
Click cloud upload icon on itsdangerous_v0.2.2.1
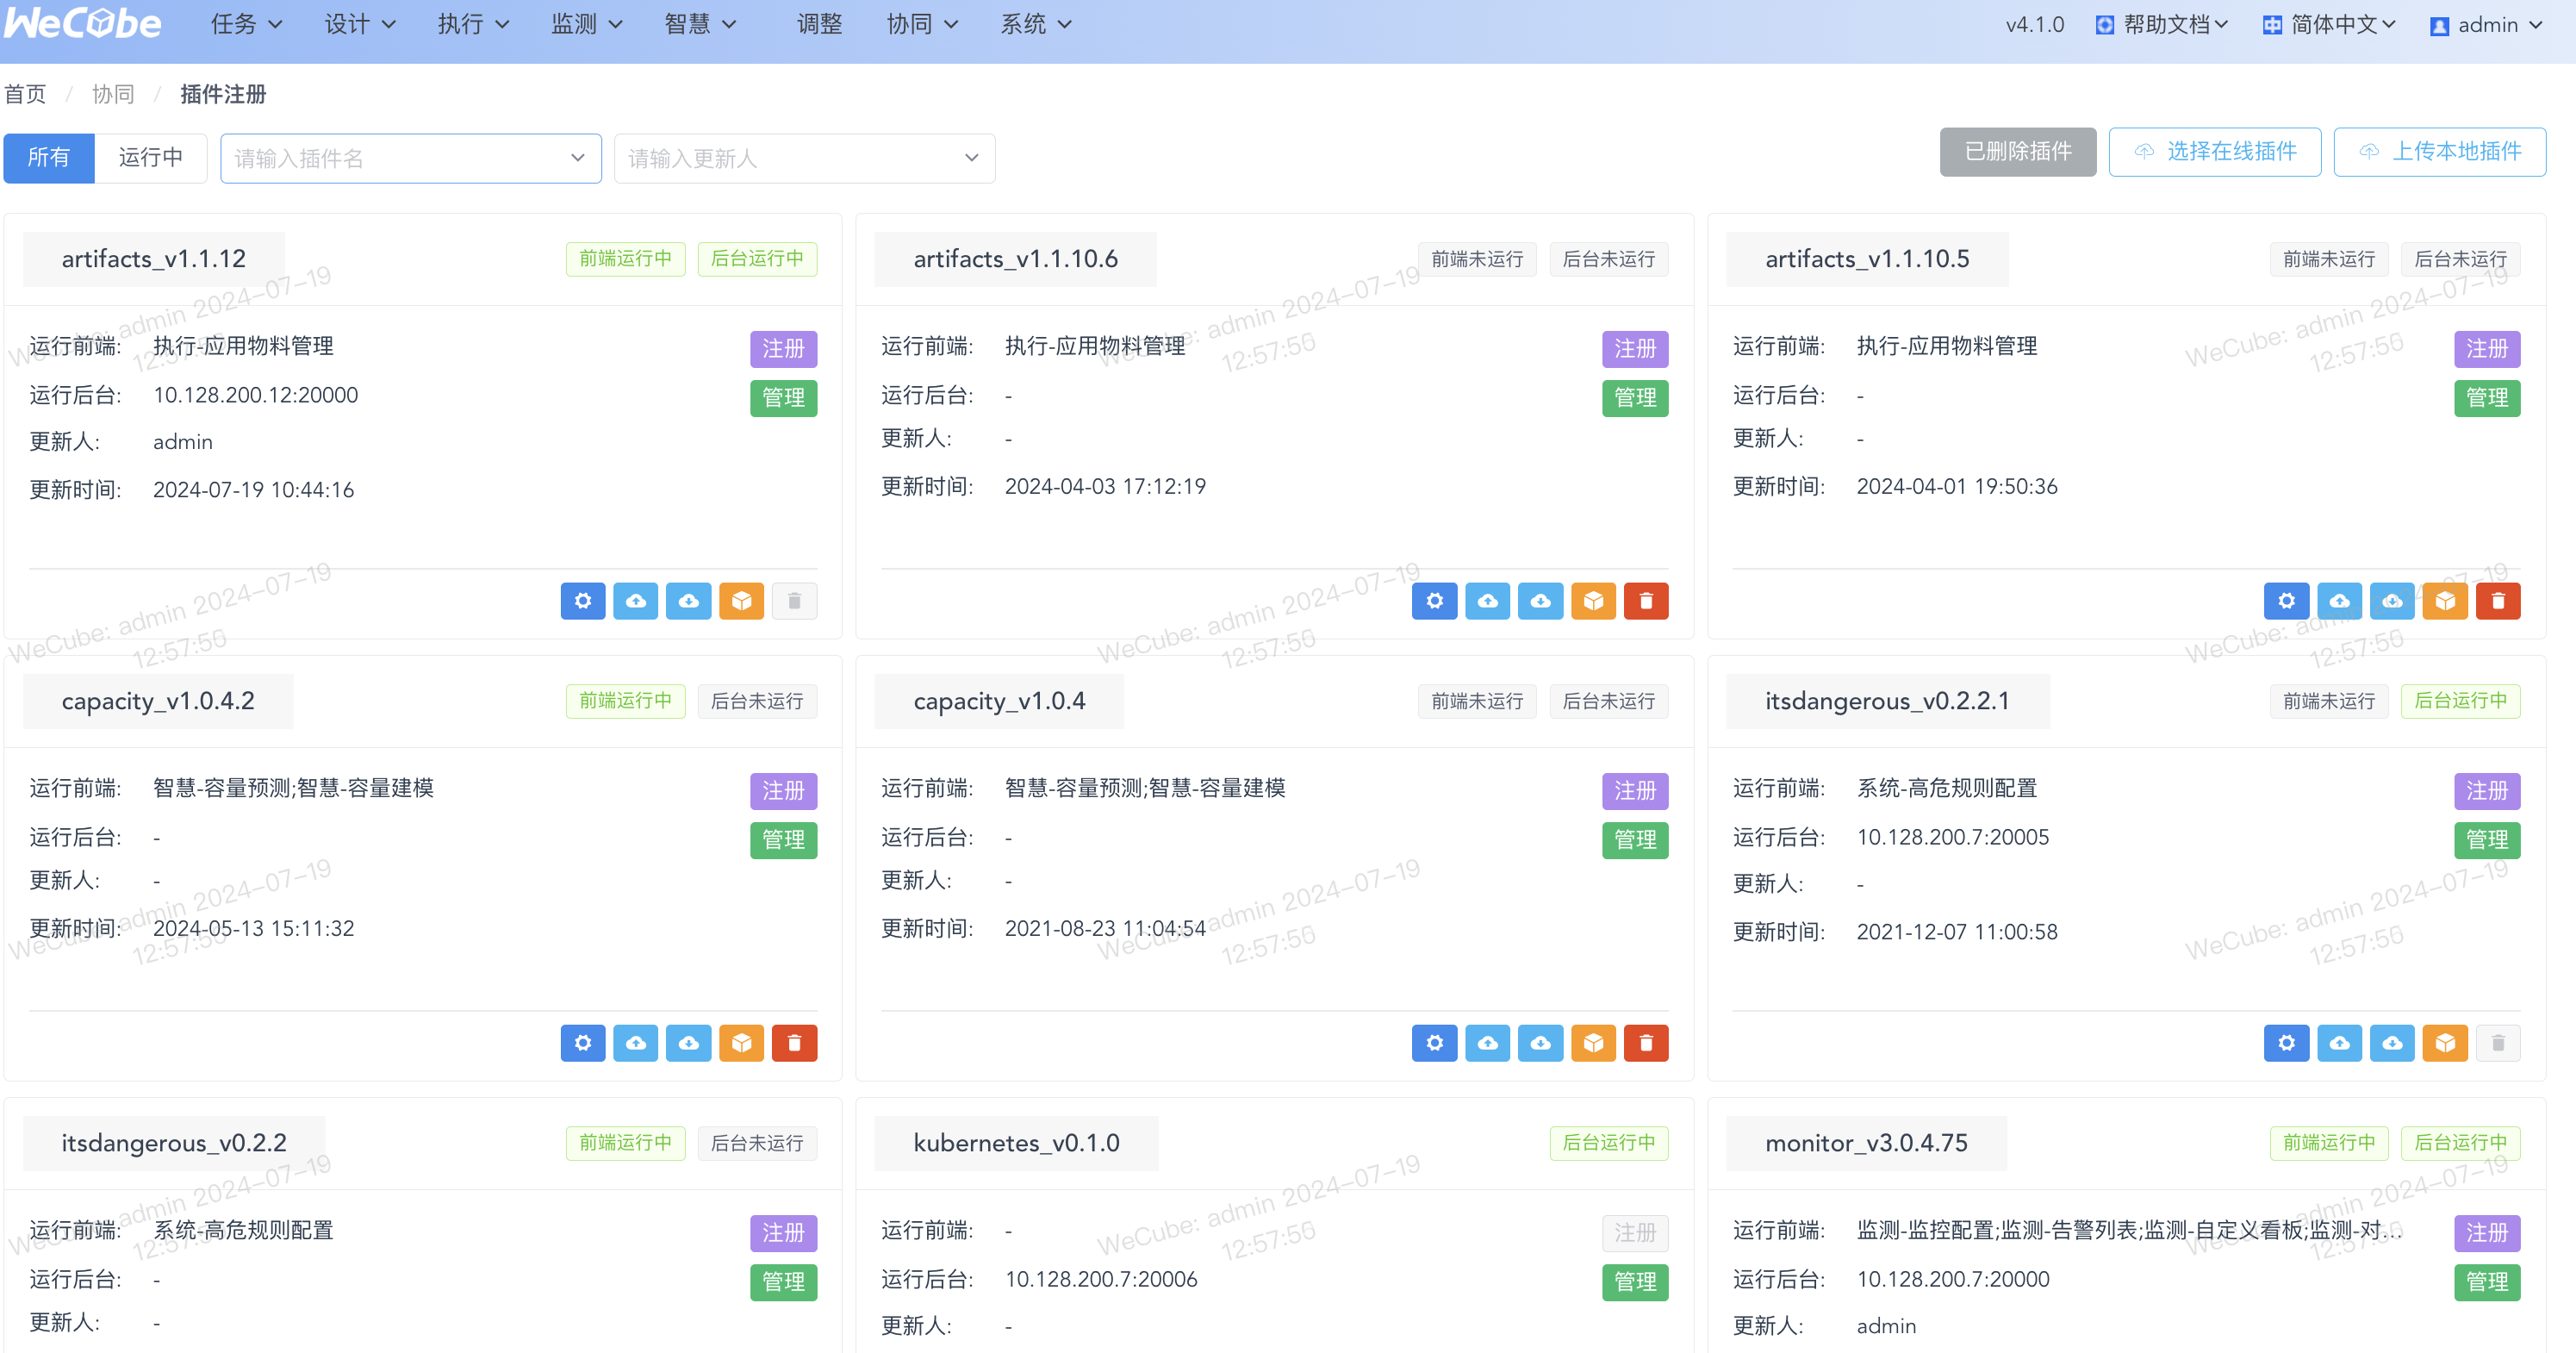pyautogui.click(x=2340, y=1043)
